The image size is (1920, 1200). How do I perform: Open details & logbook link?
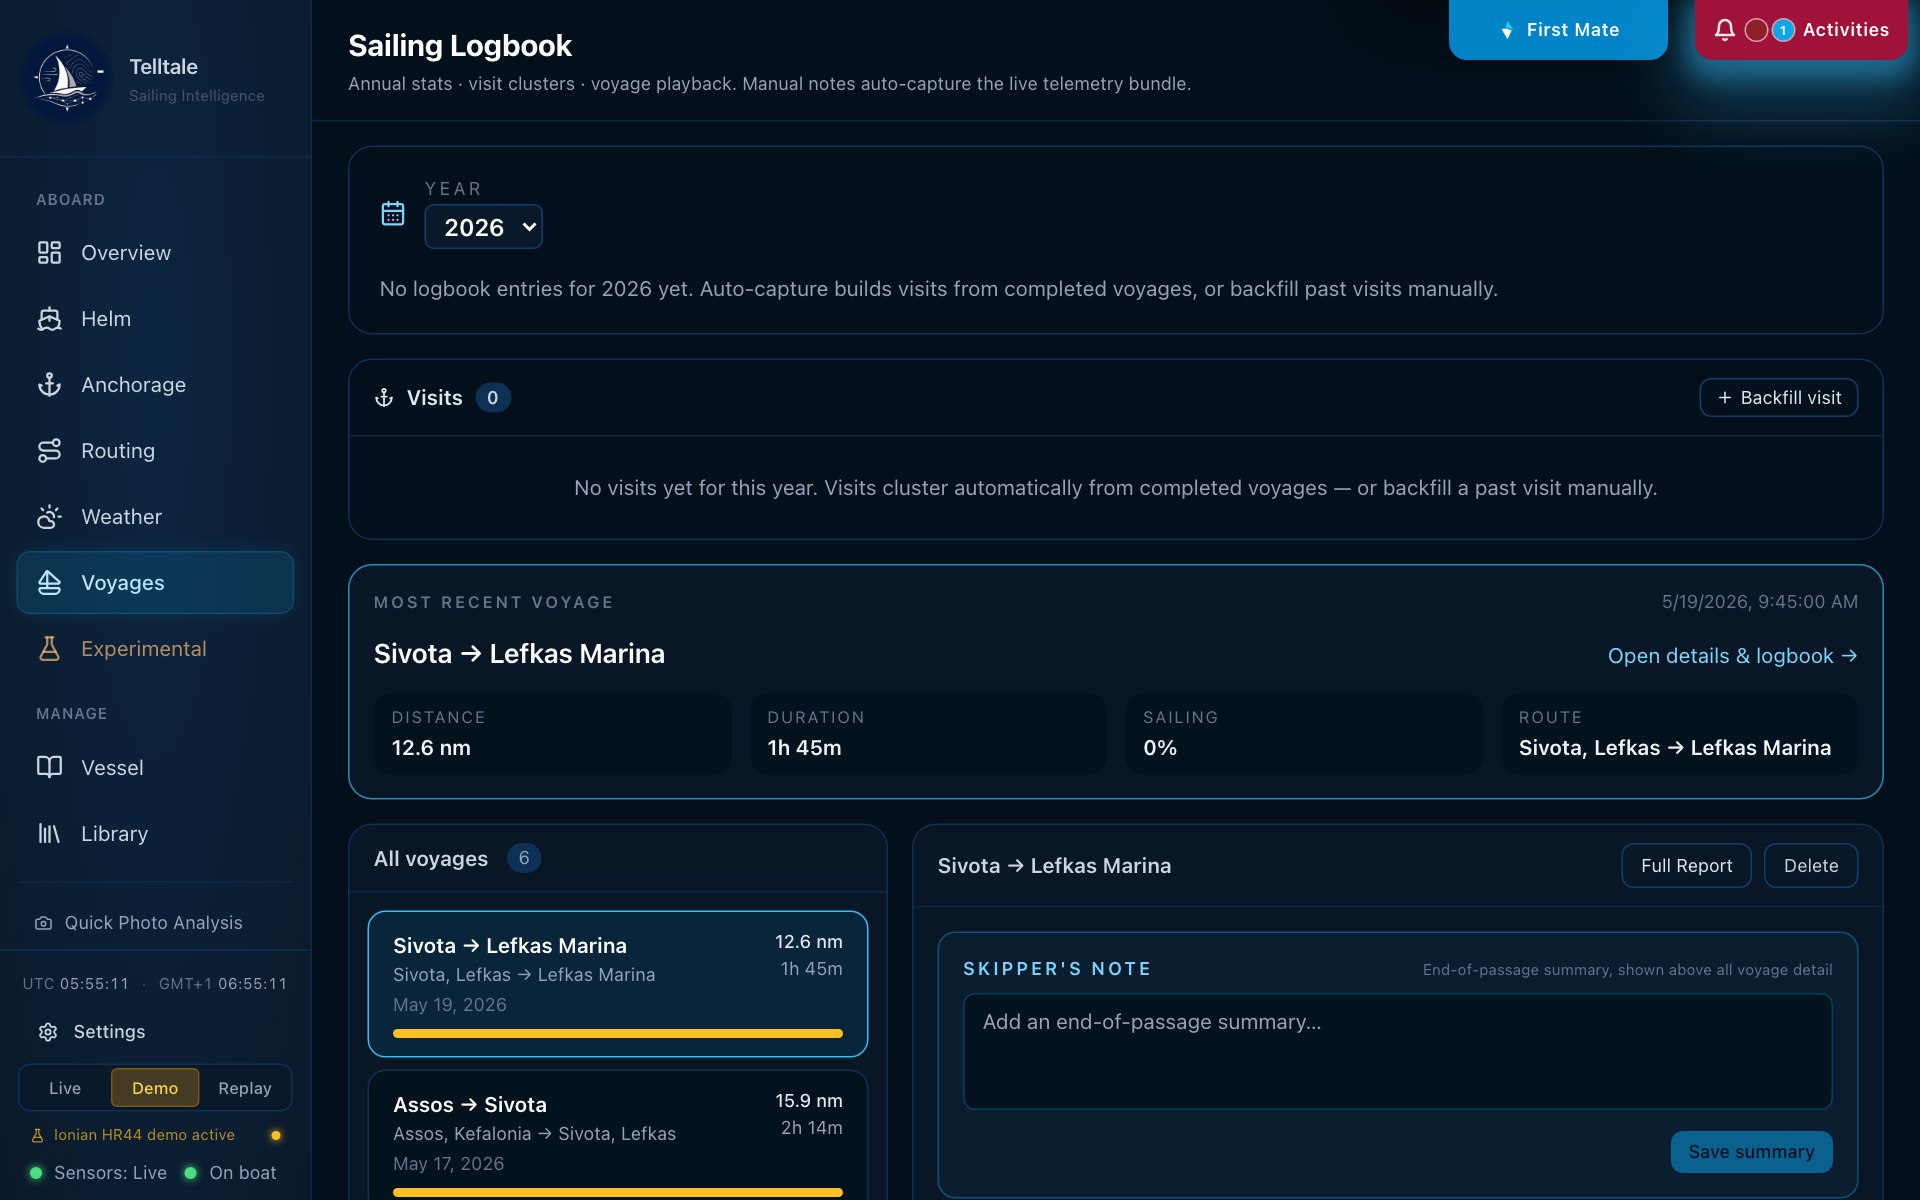click(x=1732, y=656)
